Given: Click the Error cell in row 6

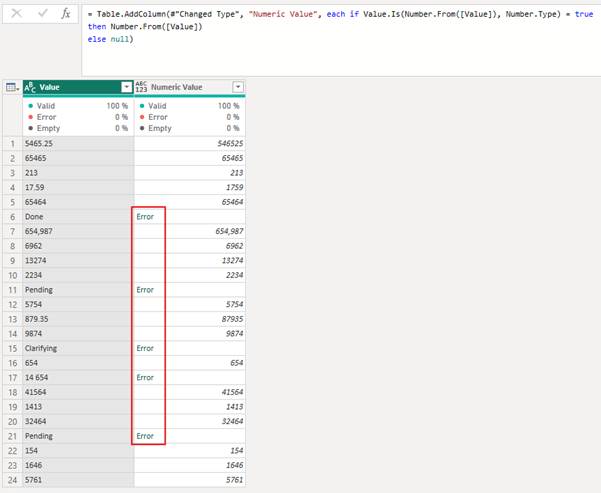Looking at the screenshot, I should coord(146,216).
